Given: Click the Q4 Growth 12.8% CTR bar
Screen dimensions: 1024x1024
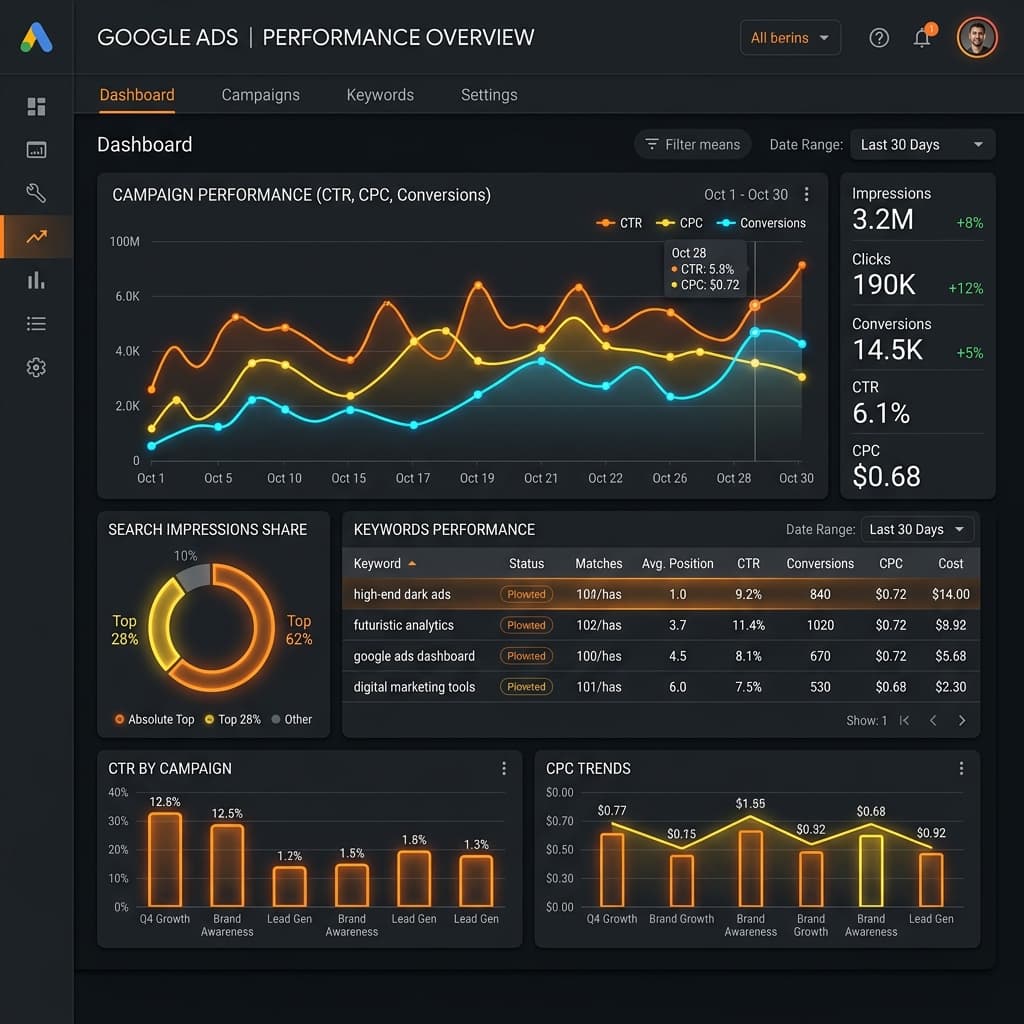Looking at the screenshot, I should point(165,859).
